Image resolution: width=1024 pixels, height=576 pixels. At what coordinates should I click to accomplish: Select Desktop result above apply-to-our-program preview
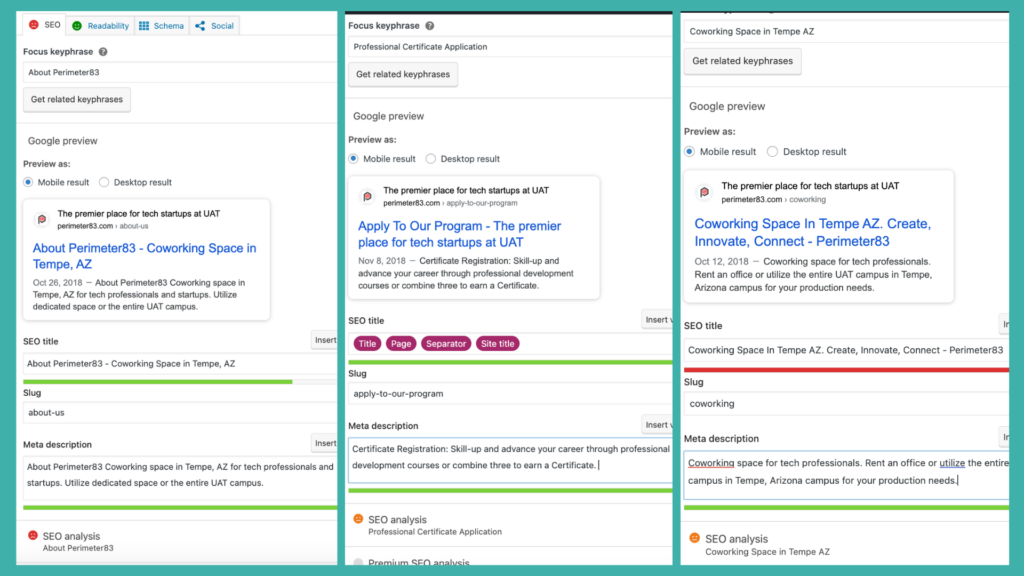click(430, 159)
